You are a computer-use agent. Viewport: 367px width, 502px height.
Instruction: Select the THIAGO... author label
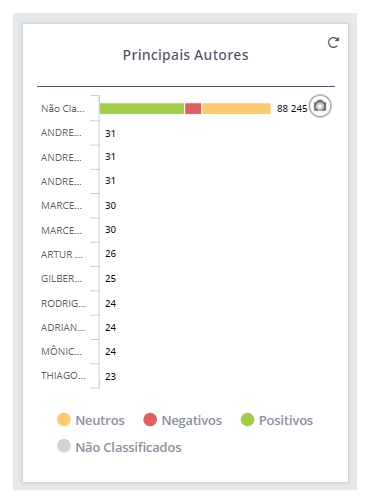(63, 376)
